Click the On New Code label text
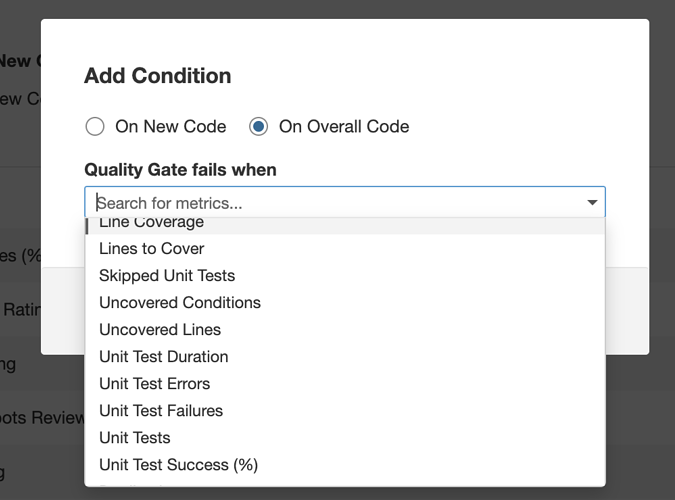Viewport: 675px width, 500px height. click(170, 126)
